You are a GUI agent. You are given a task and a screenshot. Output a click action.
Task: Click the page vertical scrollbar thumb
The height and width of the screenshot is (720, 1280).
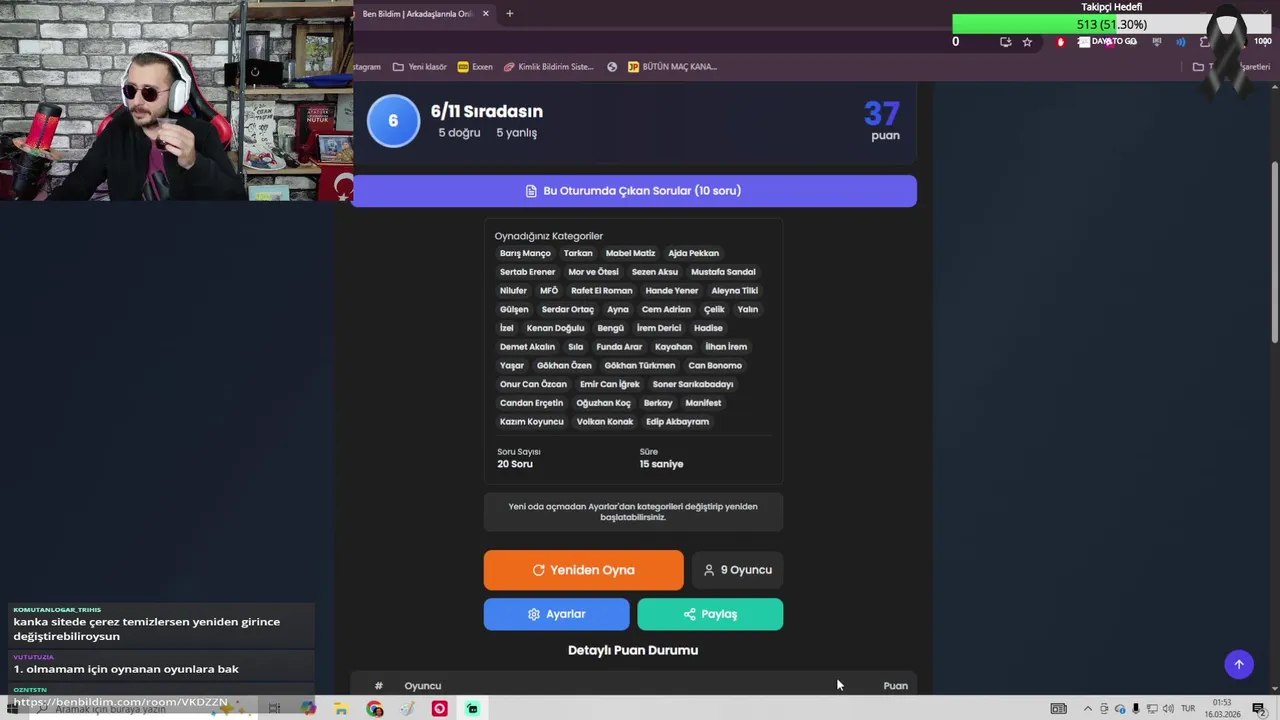1273,252
